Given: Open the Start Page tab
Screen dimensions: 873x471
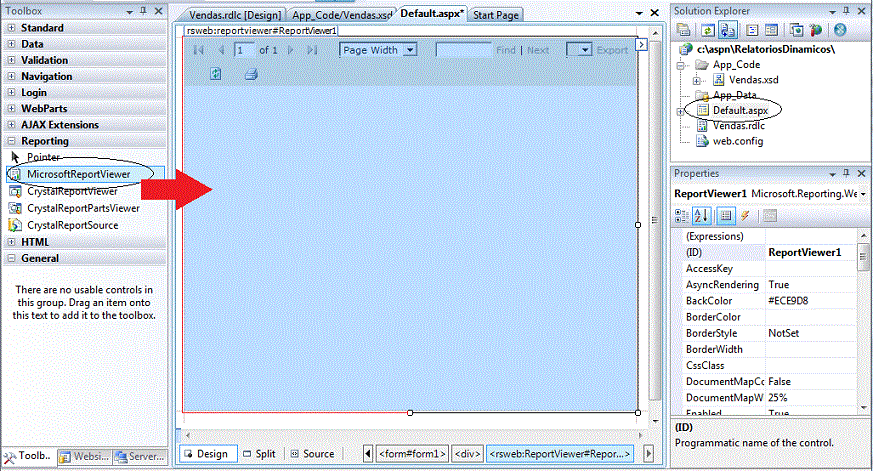Looking at the screenshot, I should pos(496,16).
